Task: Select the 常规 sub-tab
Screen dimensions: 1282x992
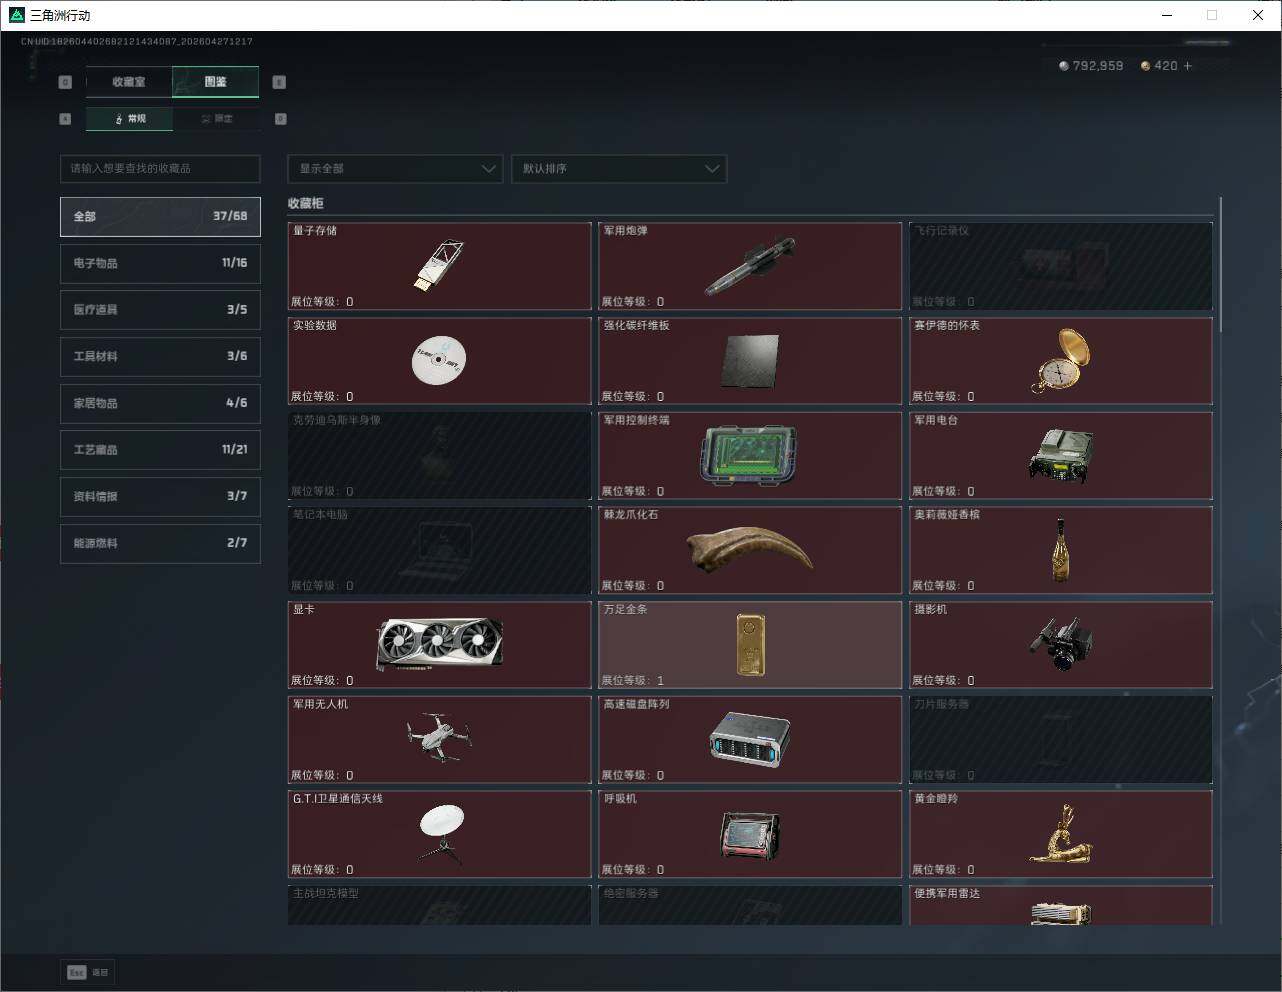Action: pyautogui.click(x=130, y=119)
